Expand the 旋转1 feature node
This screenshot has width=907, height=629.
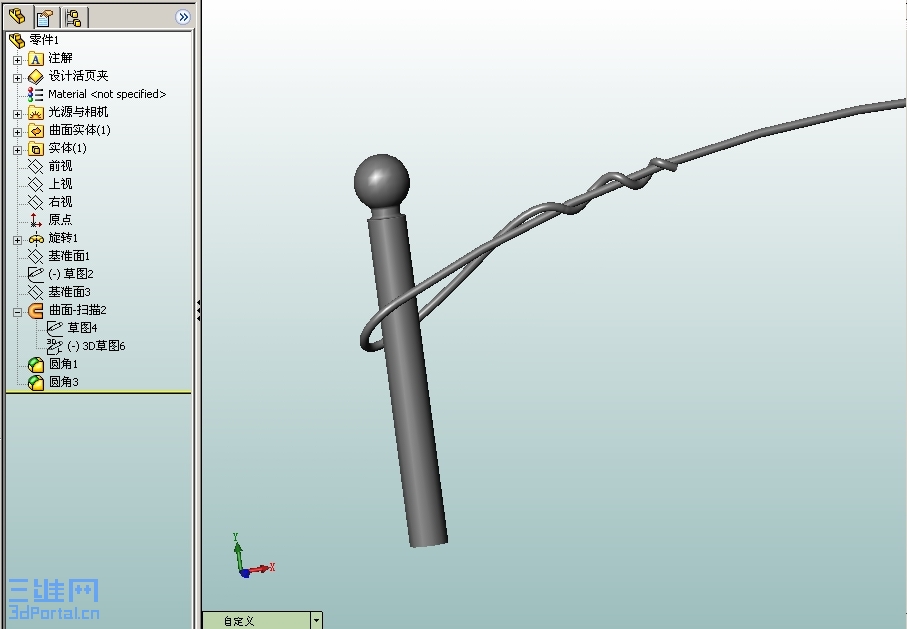click(17, 240)
